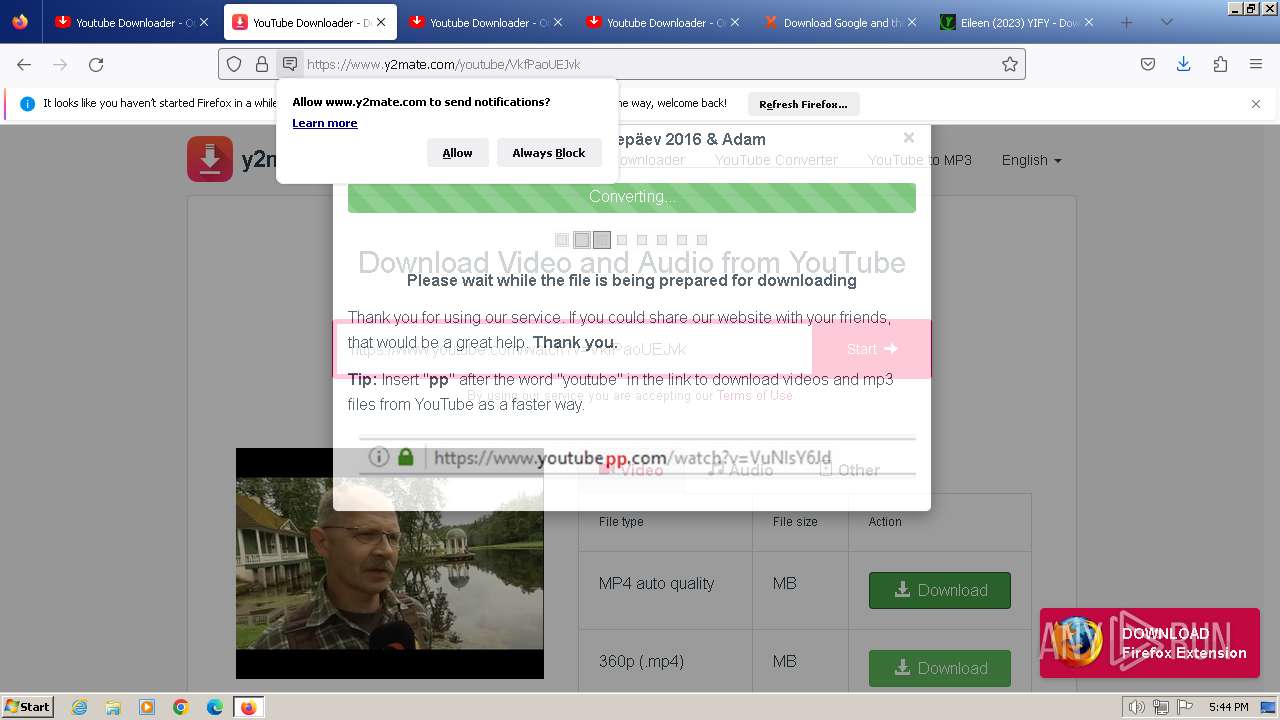Image resolution: width=1280 pixels, height=720 pixels.
Task: Click the volume speaker tray icon
Action: tap(1137, 707)
